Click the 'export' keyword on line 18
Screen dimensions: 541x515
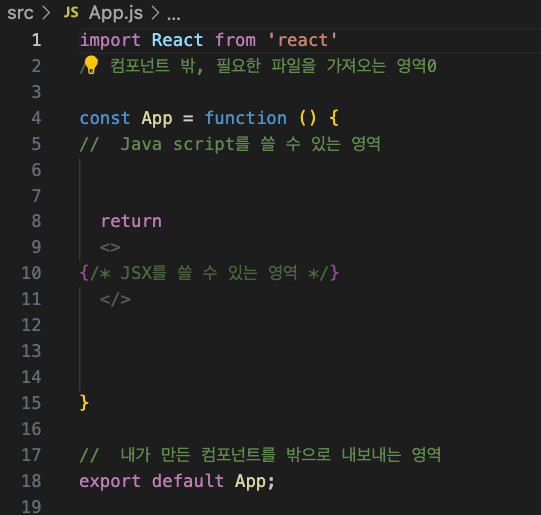pos(110,481)
